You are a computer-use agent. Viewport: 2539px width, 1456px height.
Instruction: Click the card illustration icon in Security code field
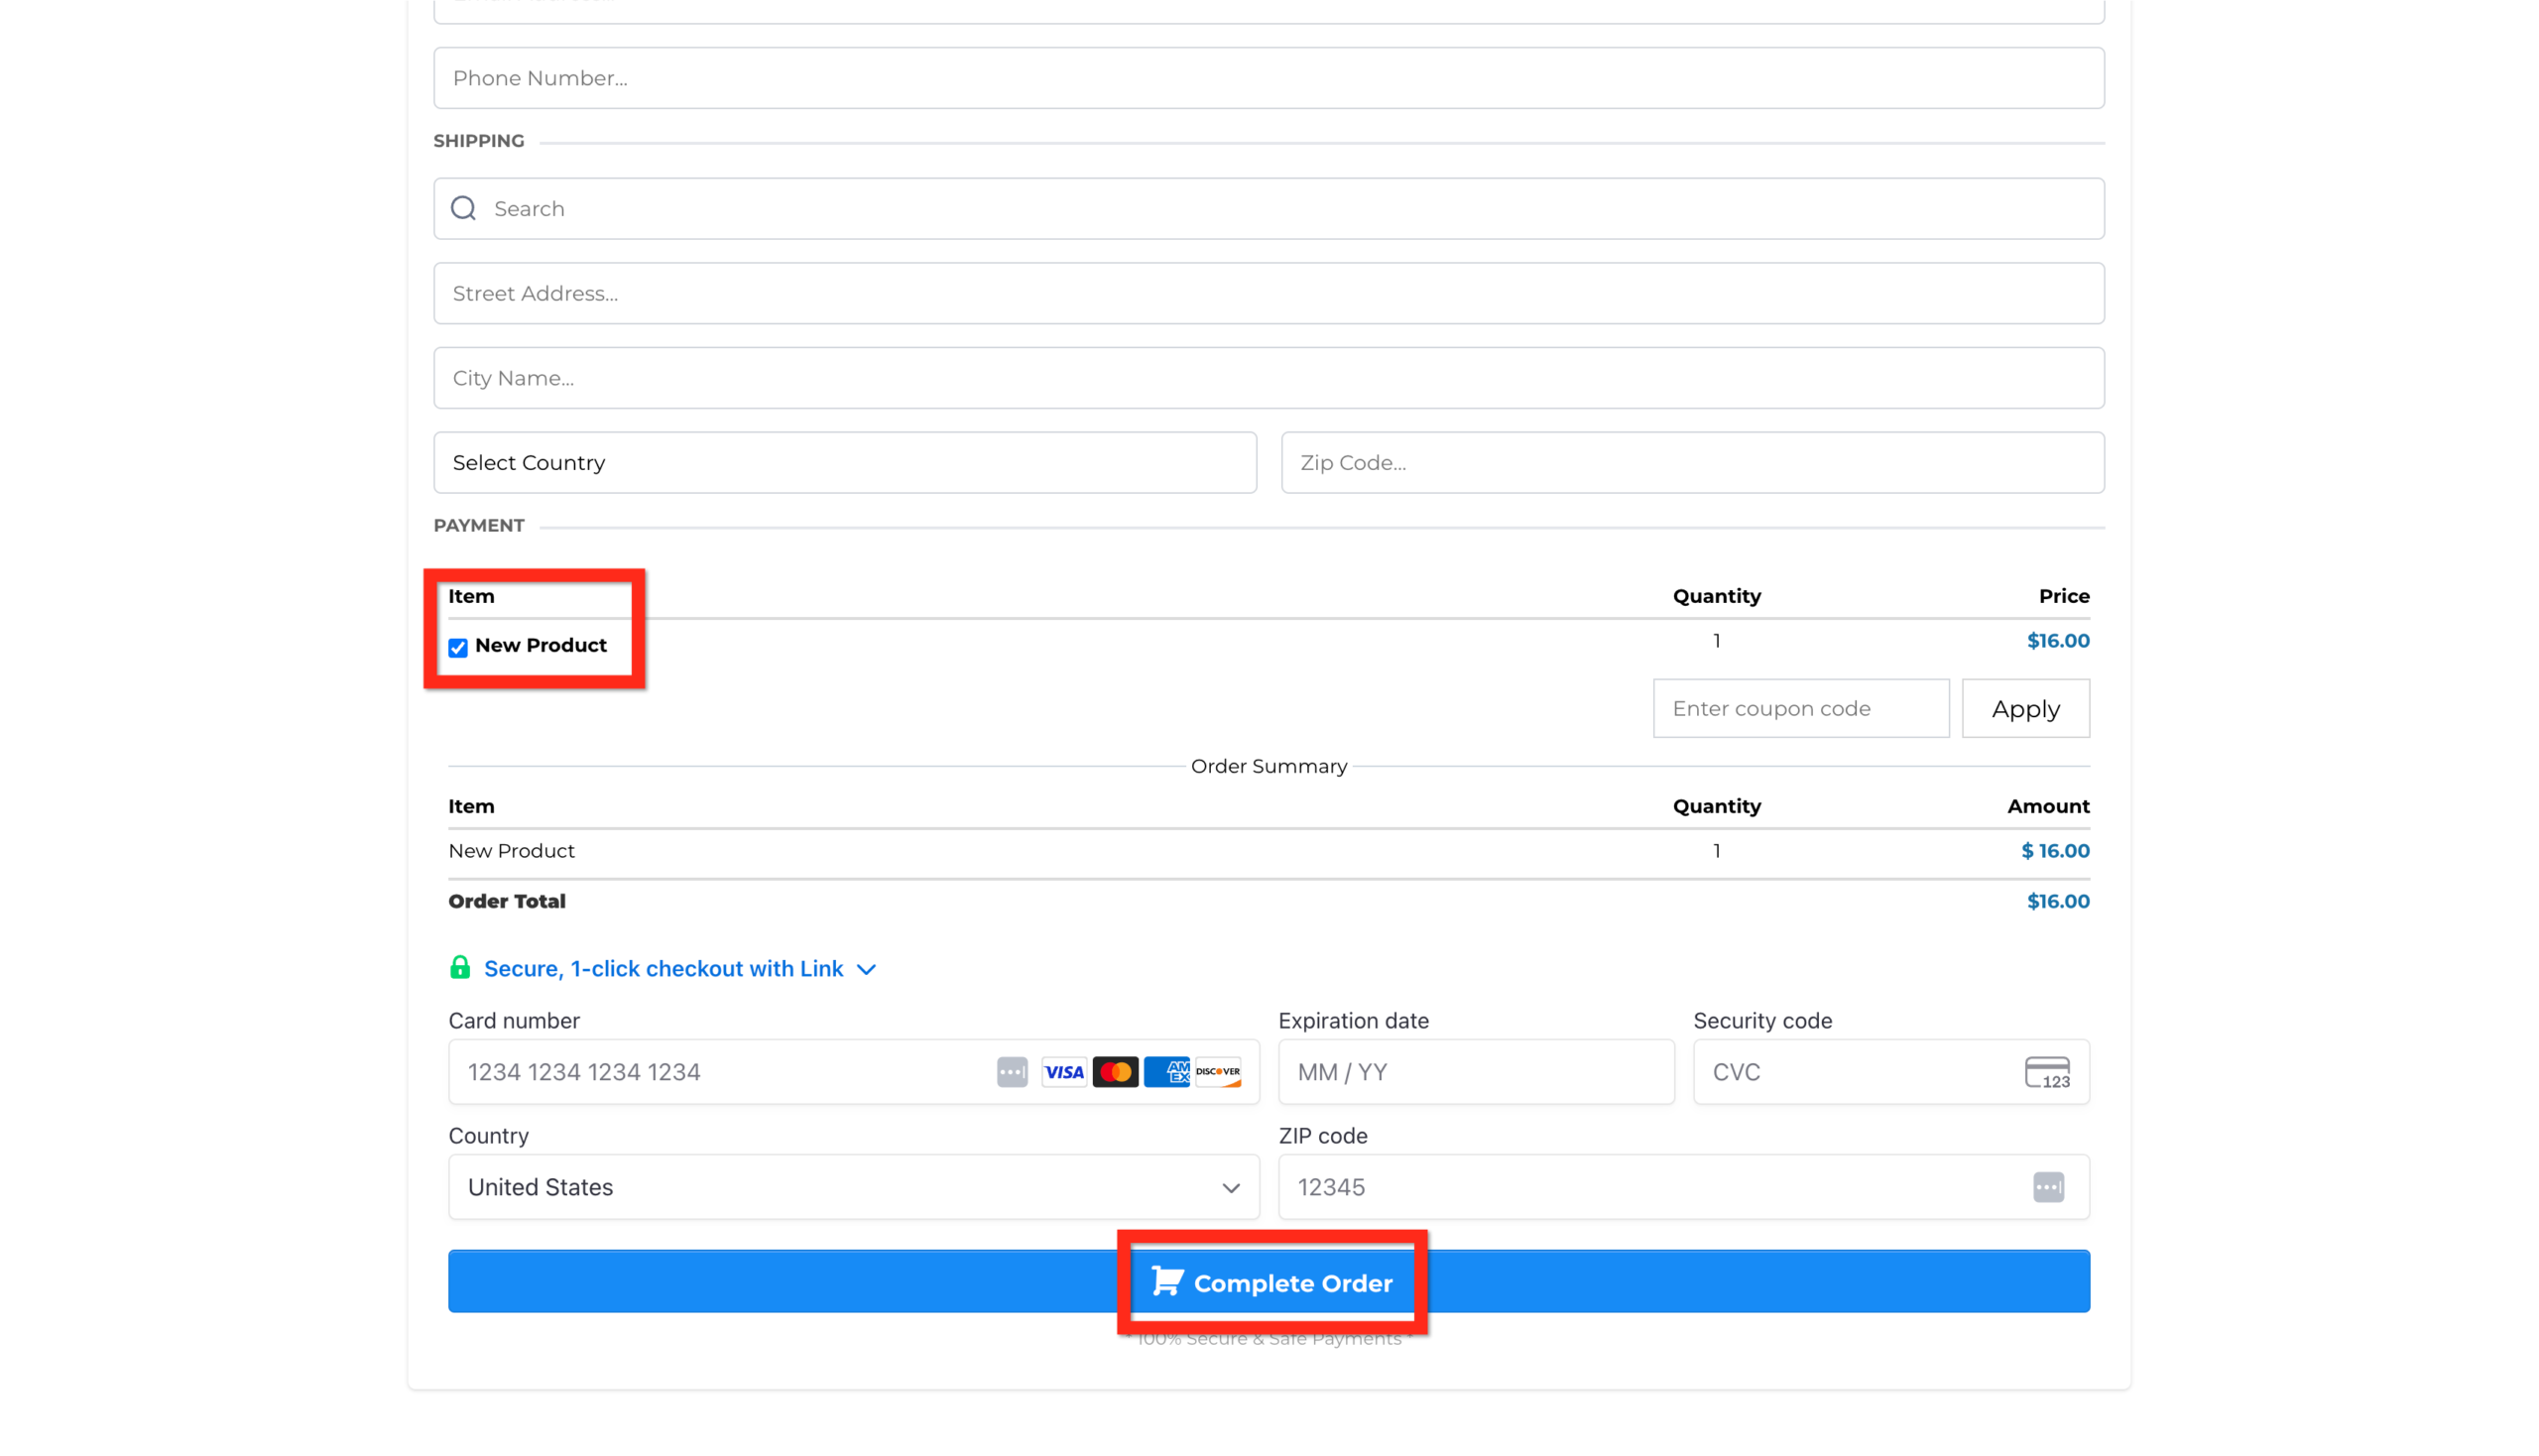coord(2046,1071)
